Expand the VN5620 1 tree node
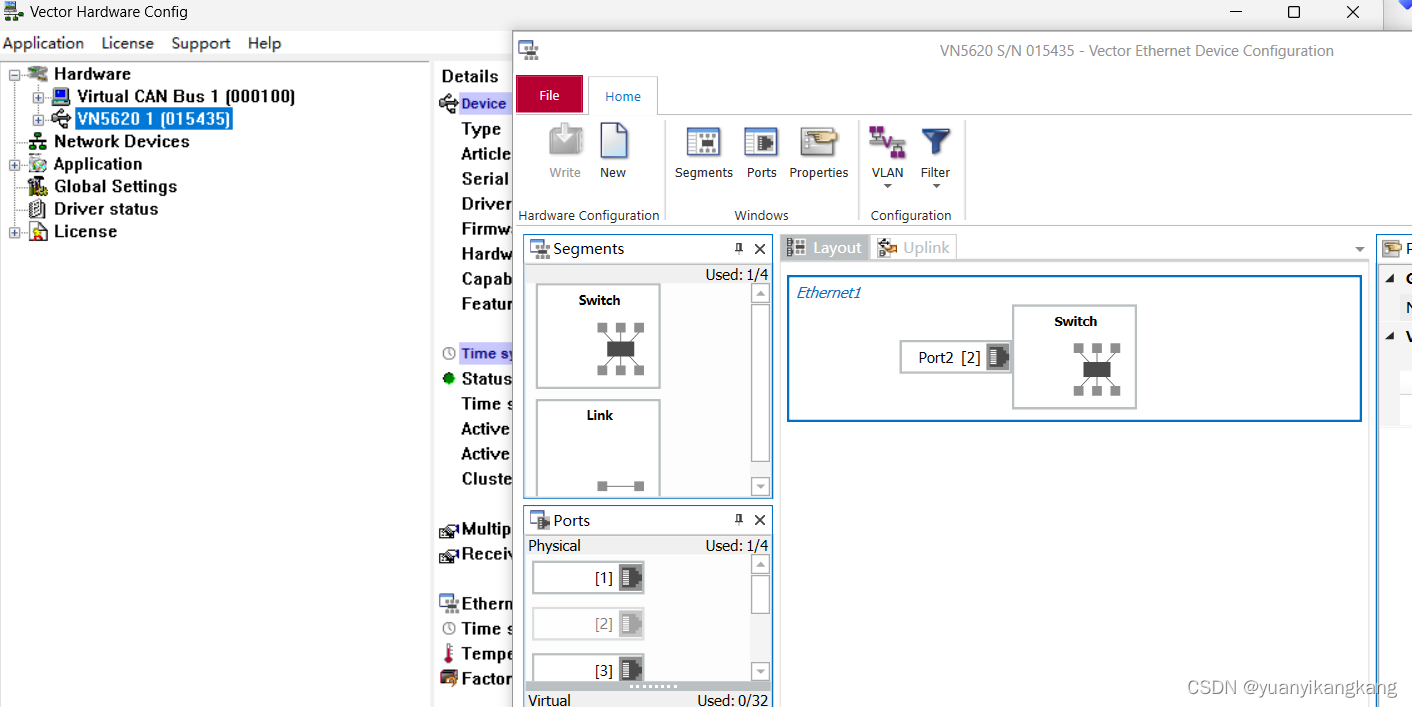Image resolution: width=1412 pixels, height=707 pixels. [38, 120]
